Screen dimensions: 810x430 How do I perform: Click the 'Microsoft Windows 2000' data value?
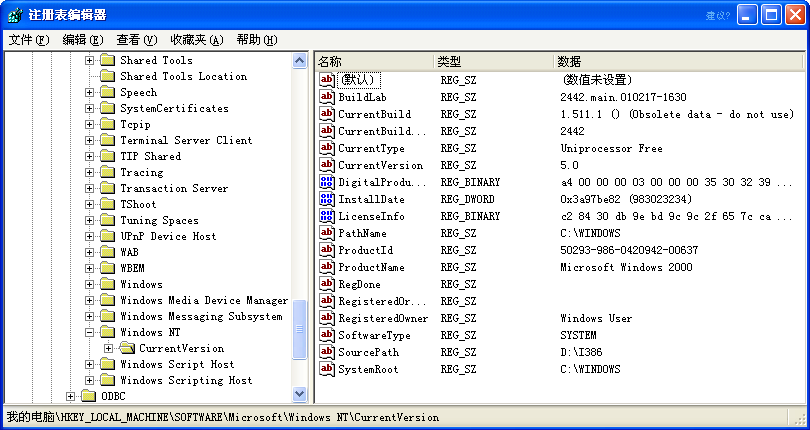point(626,267)
